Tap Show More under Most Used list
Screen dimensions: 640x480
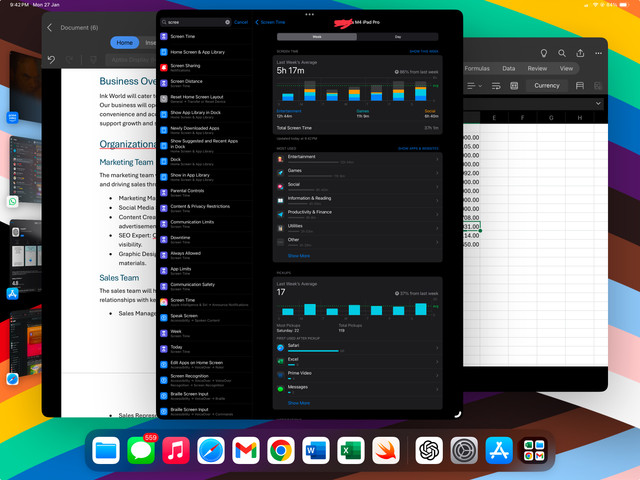[299, 256]
